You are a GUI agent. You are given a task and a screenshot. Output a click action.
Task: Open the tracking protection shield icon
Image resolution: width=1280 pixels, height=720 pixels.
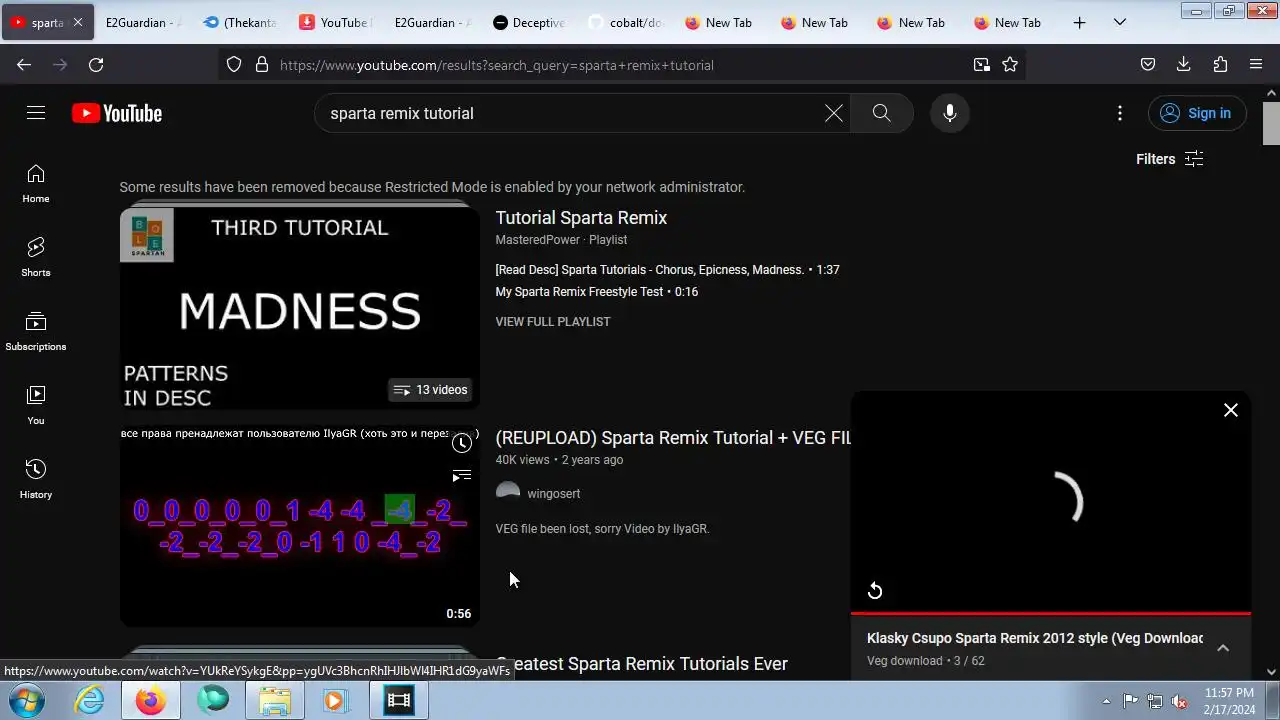[x=234, y=64]
